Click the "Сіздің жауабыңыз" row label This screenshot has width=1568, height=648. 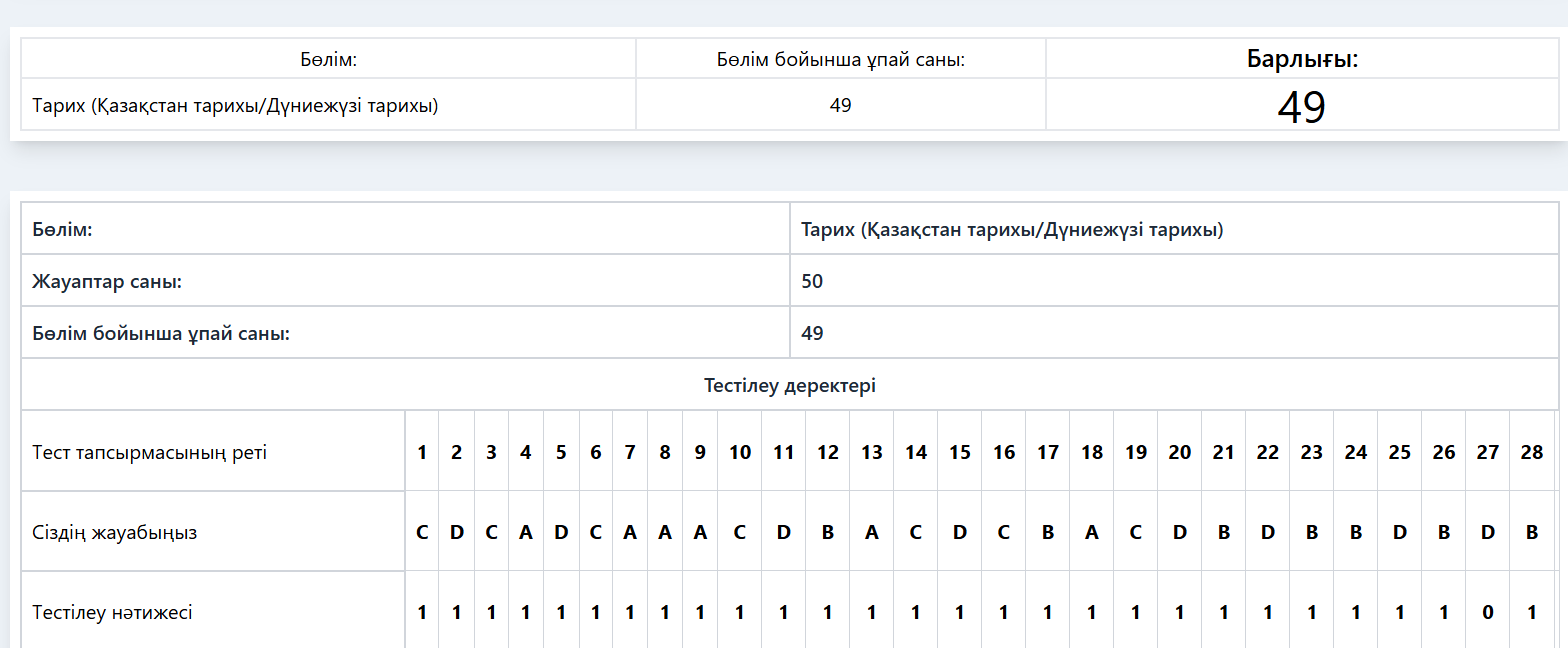pyautogui.click(x=115, y=532)
